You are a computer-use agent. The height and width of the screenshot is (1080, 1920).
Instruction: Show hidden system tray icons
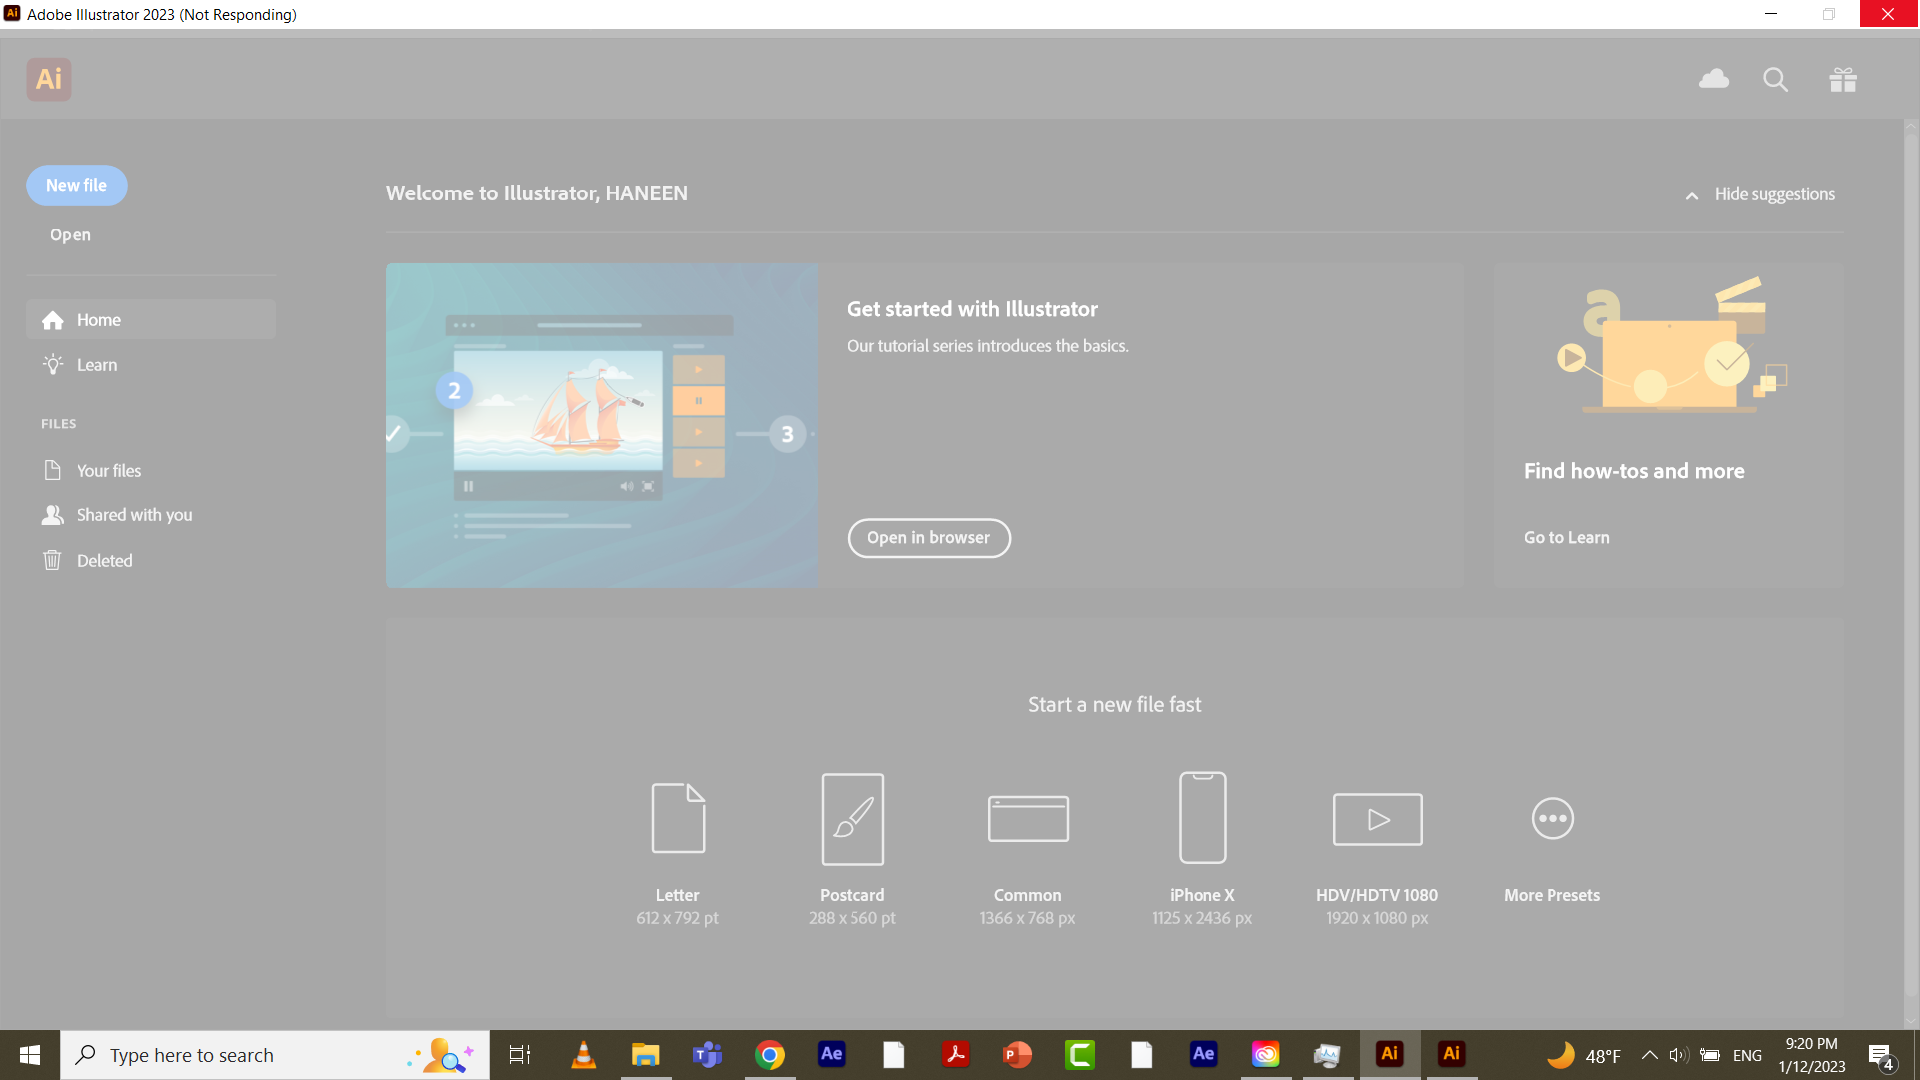(1650, 1055)
